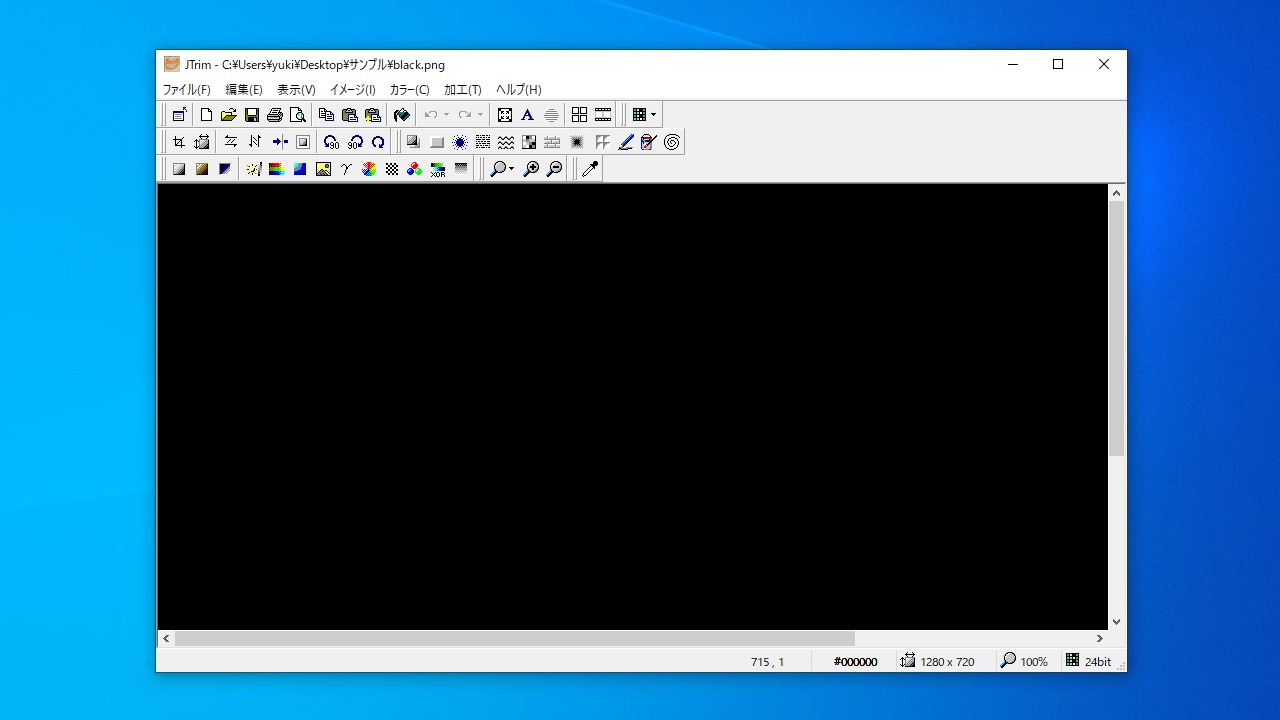Viewport: 1280px width, 720px height.
Task: Click the XOR color icon
Action: 438,169
